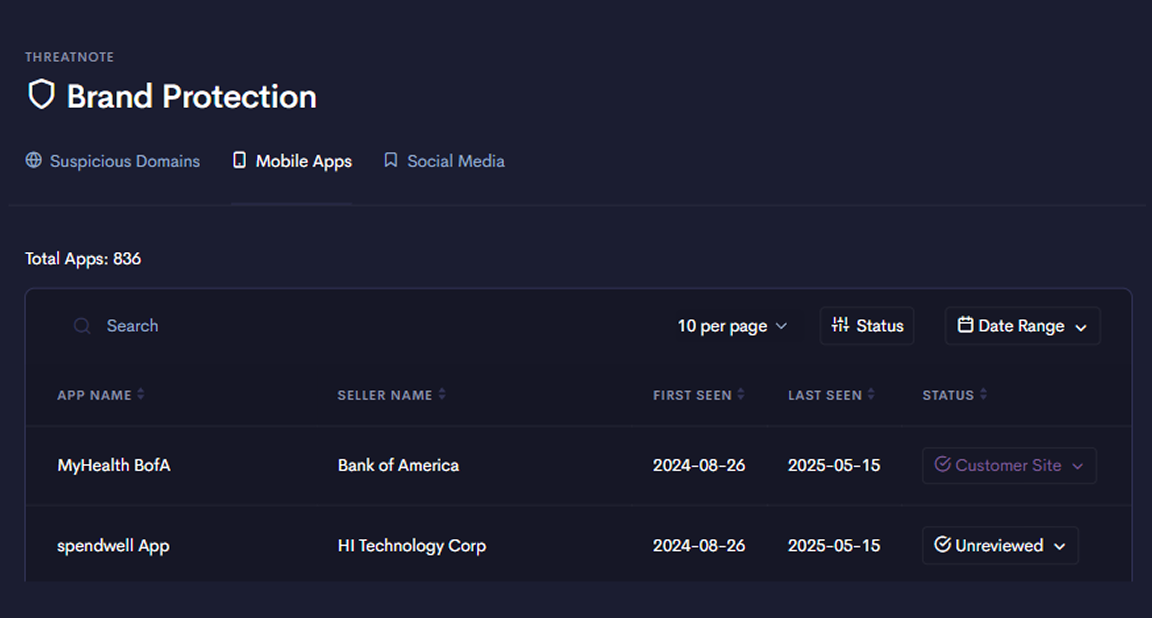Click the chevron beside 10 per page
Viewport: 1152px width, 618px height.
[781, 326]
